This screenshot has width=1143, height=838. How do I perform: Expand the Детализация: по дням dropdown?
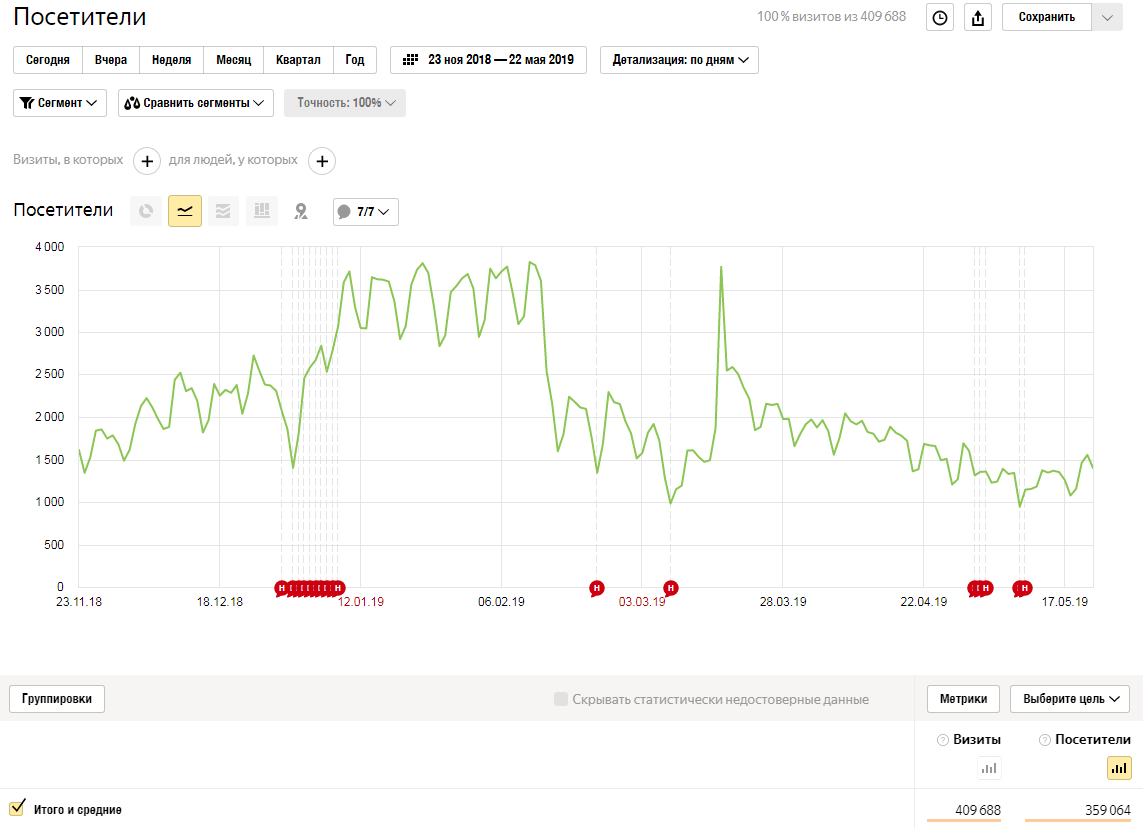pyautogui.click(x=679, y=60)
